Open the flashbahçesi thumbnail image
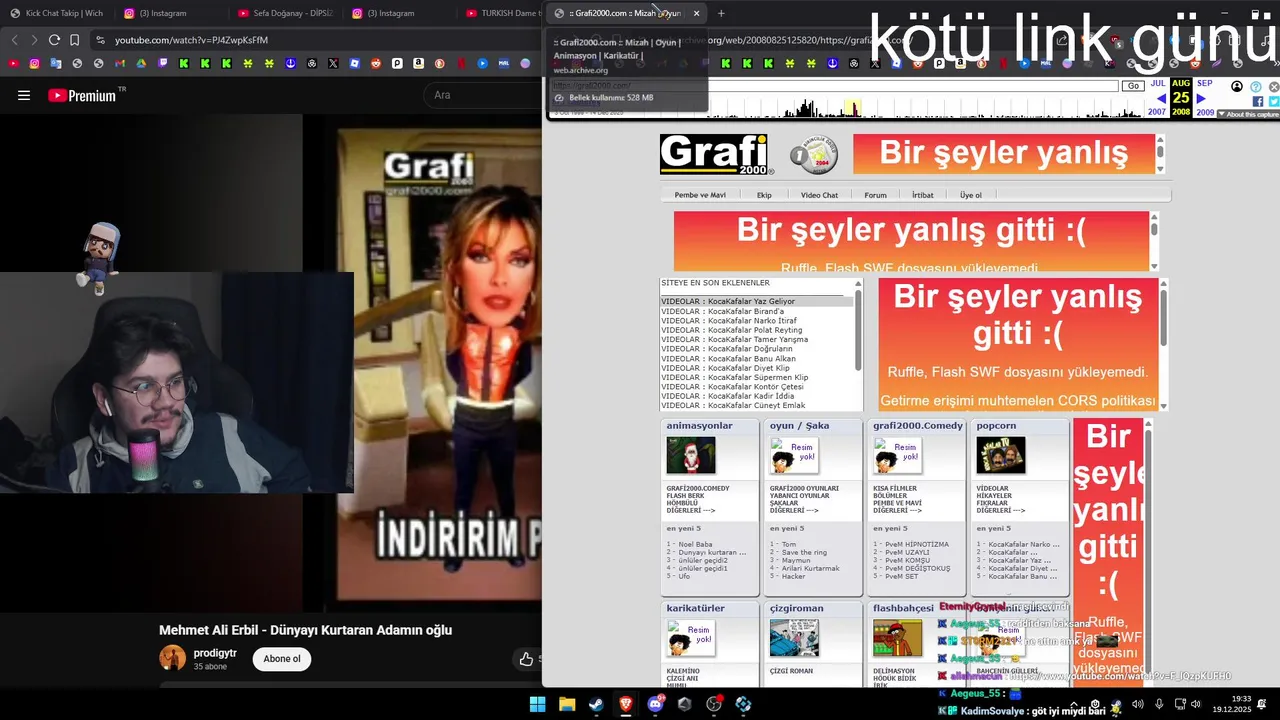Screen dimensions: 1280x720 tap(897, 638)
